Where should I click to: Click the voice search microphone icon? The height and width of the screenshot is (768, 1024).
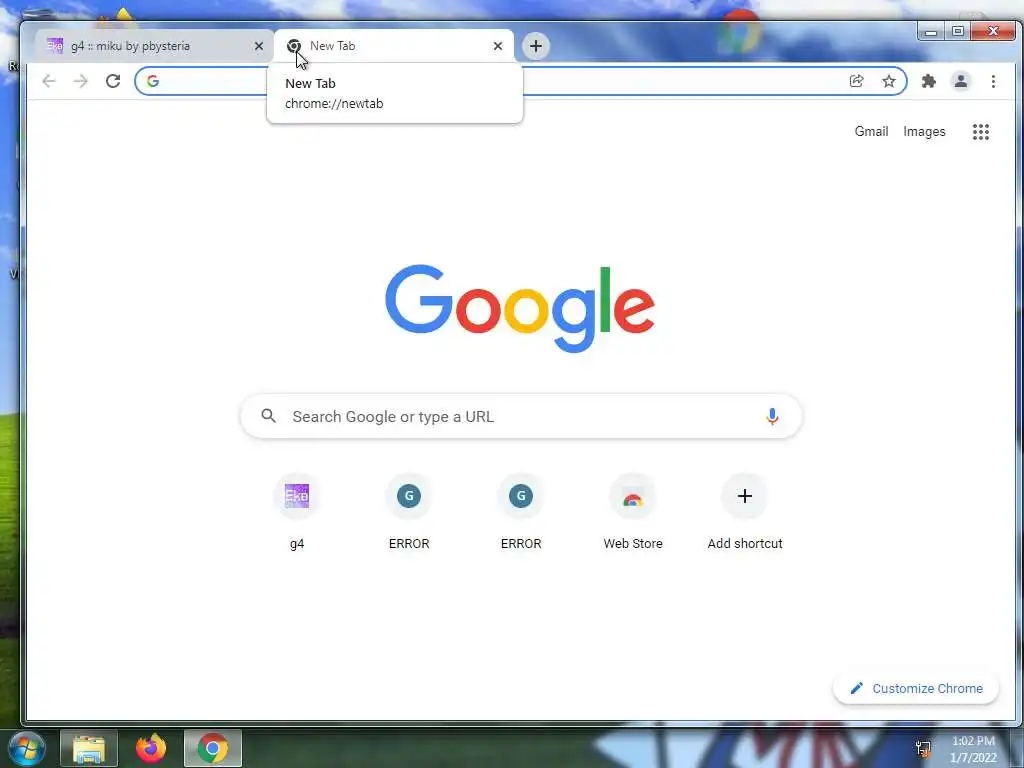(x=772, y=416)
